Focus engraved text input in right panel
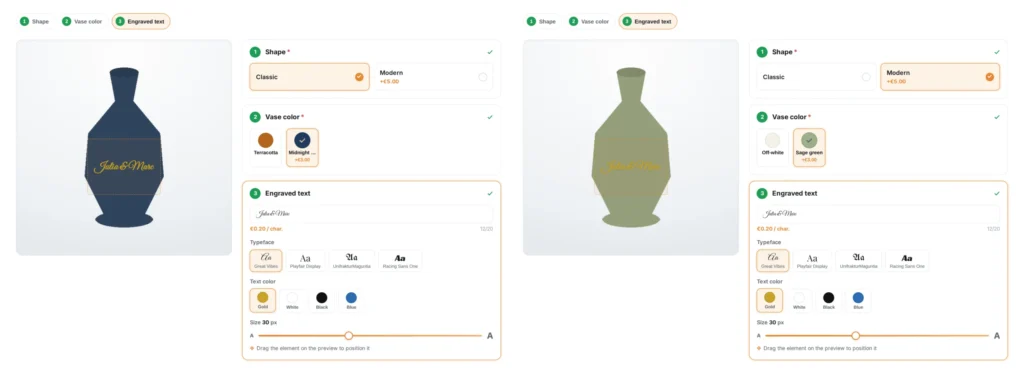Screen dimensions: 1024x376 [878, 214]
